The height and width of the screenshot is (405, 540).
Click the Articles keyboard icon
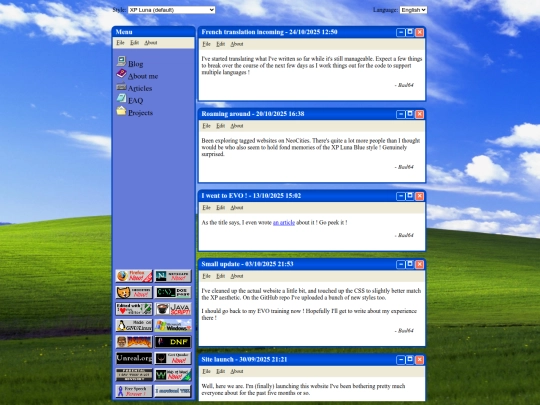[121, 86]
